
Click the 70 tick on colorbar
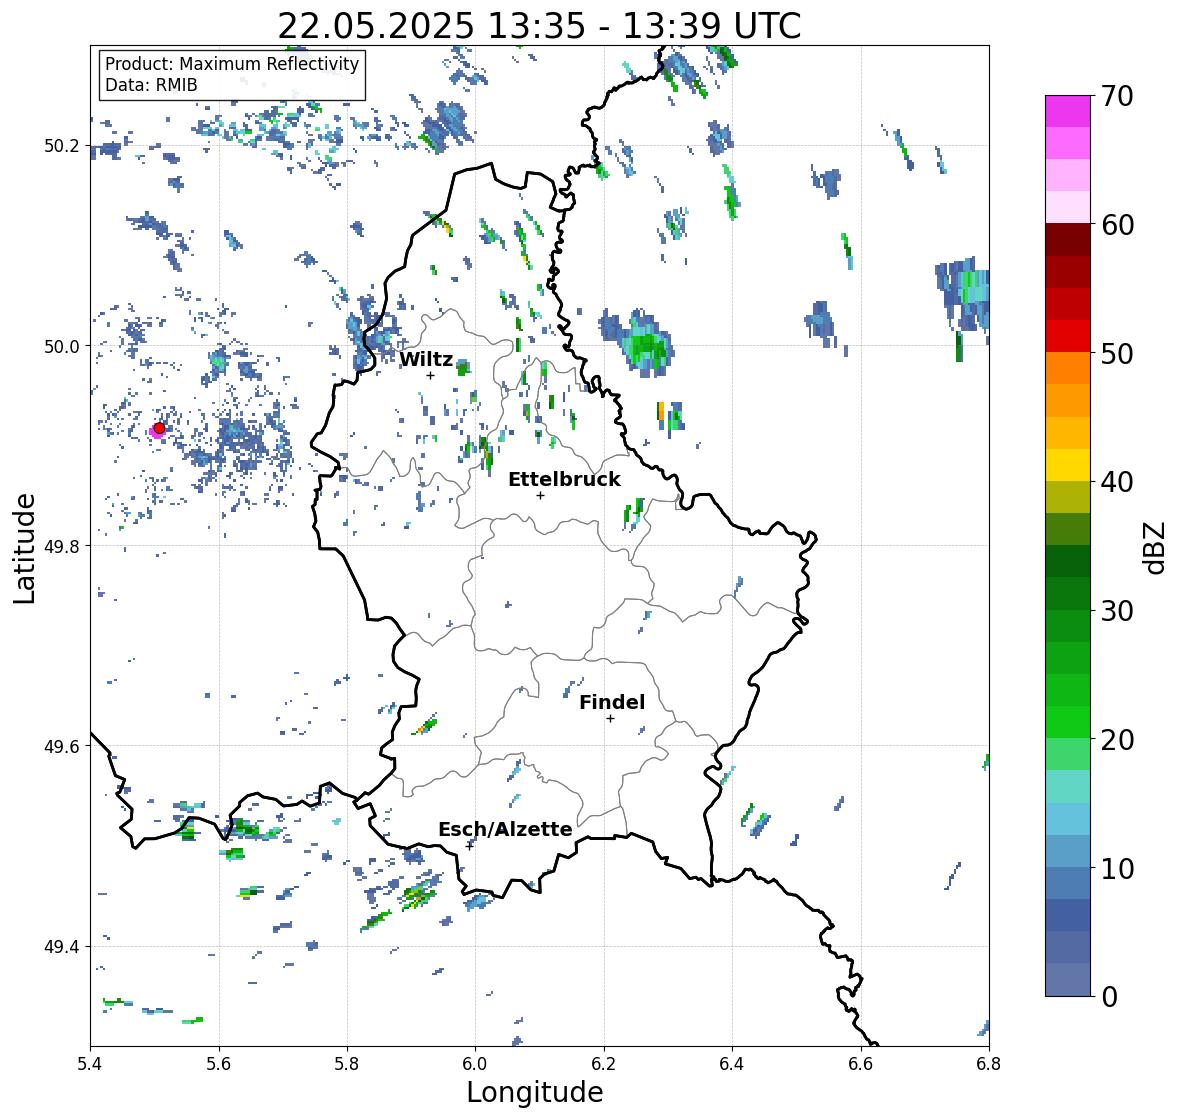click(x=1117, y=96)
